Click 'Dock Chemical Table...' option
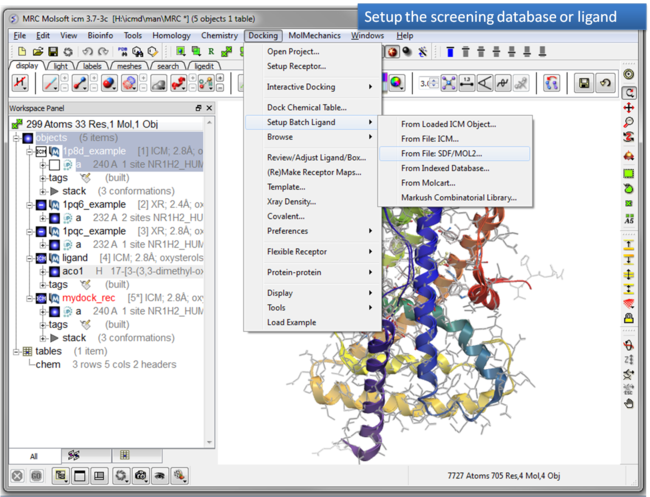Screen dimensions: 650x497 click(x=307, y=107)
